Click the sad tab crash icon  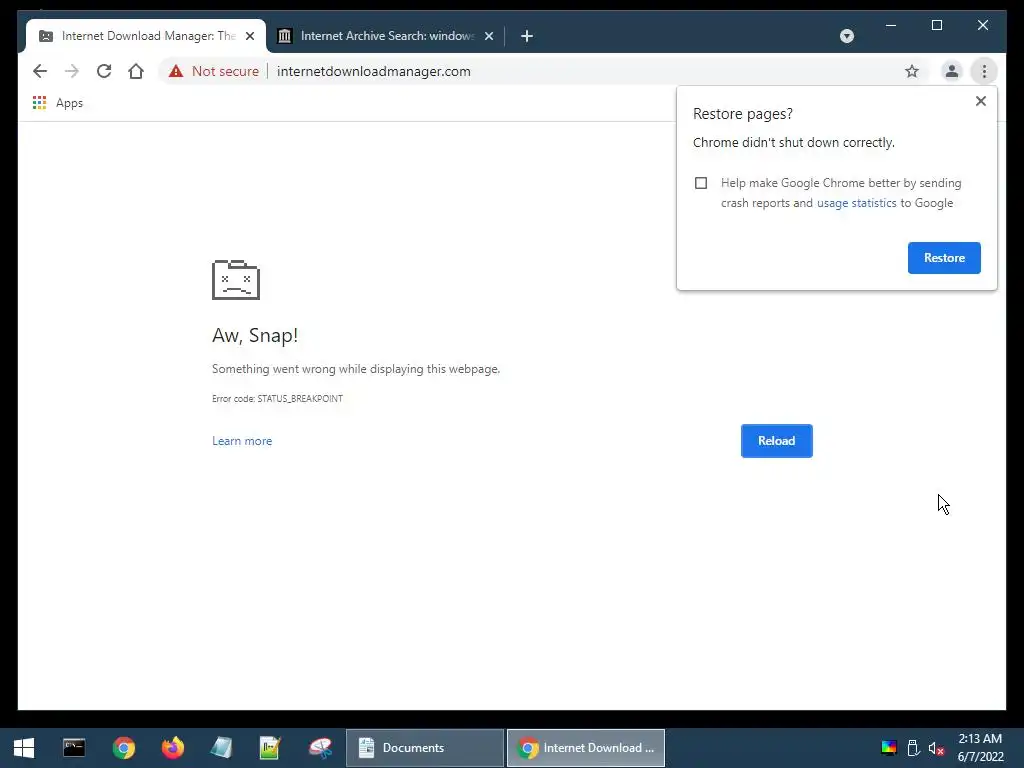(x=236, y=280)
